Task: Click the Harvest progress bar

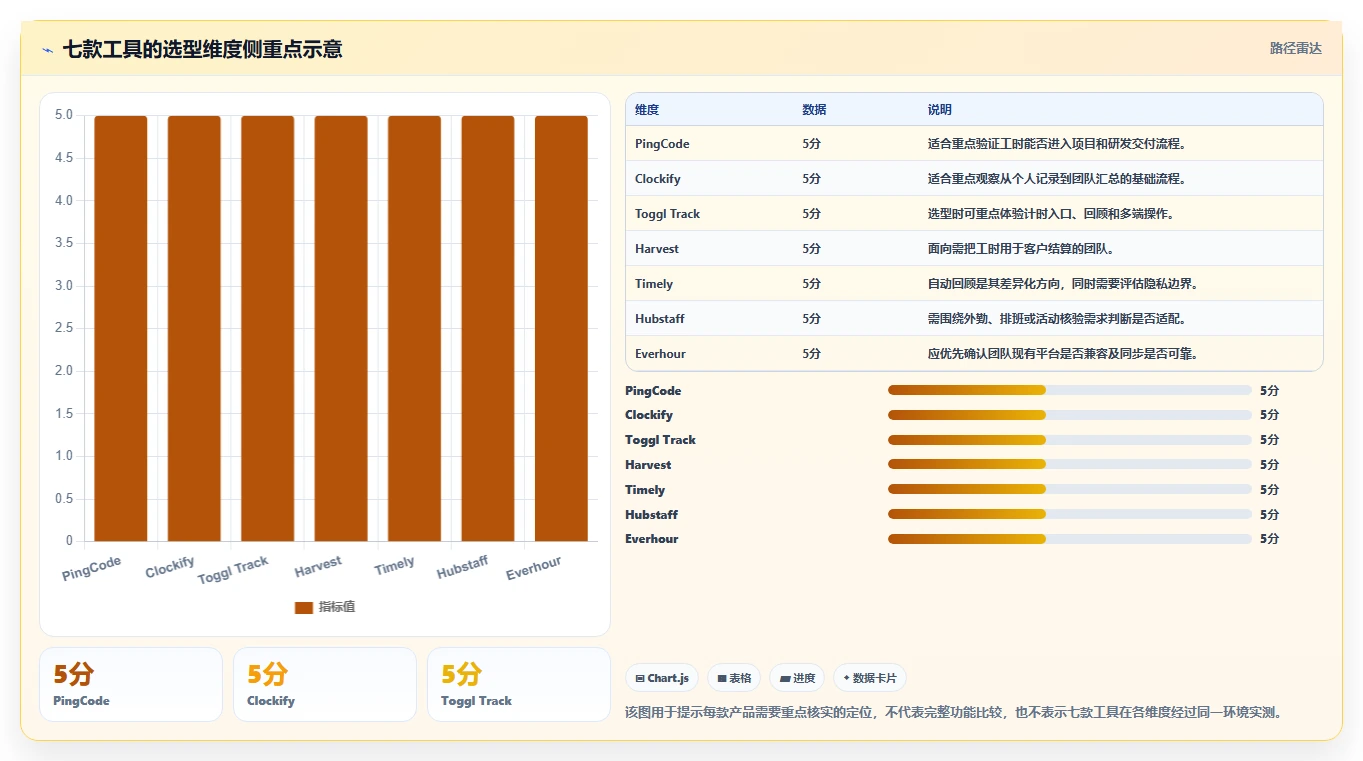Action: click(x=1070, y=465)
